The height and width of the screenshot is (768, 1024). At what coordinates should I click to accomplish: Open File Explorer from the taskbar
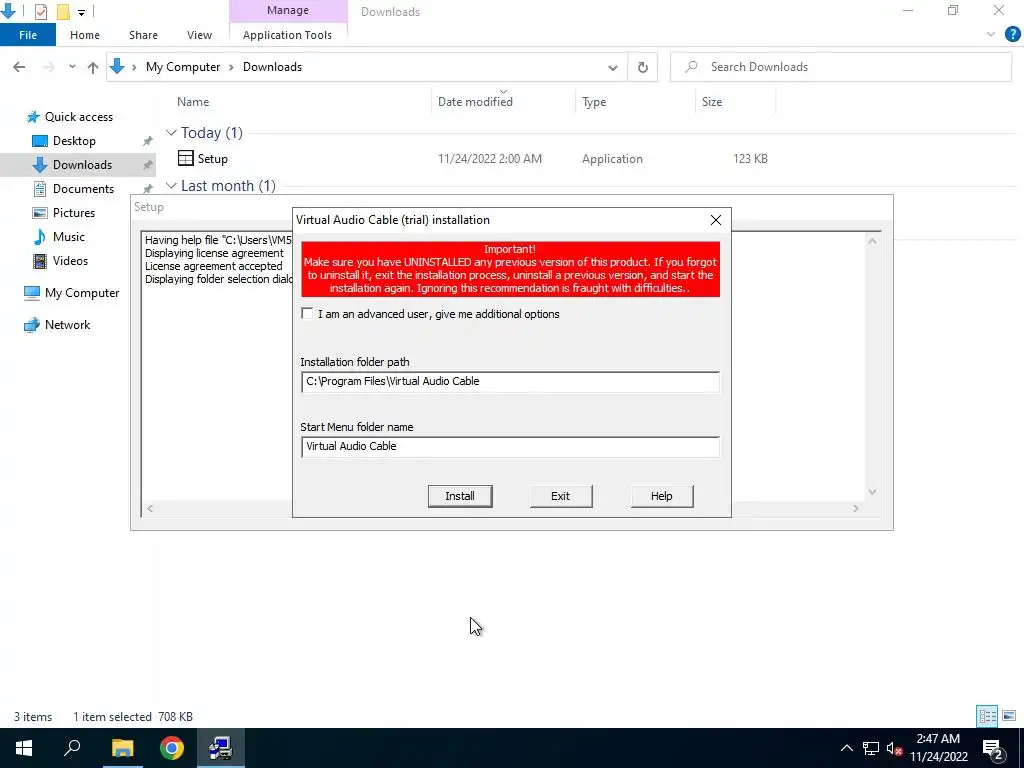pos(122,748)
